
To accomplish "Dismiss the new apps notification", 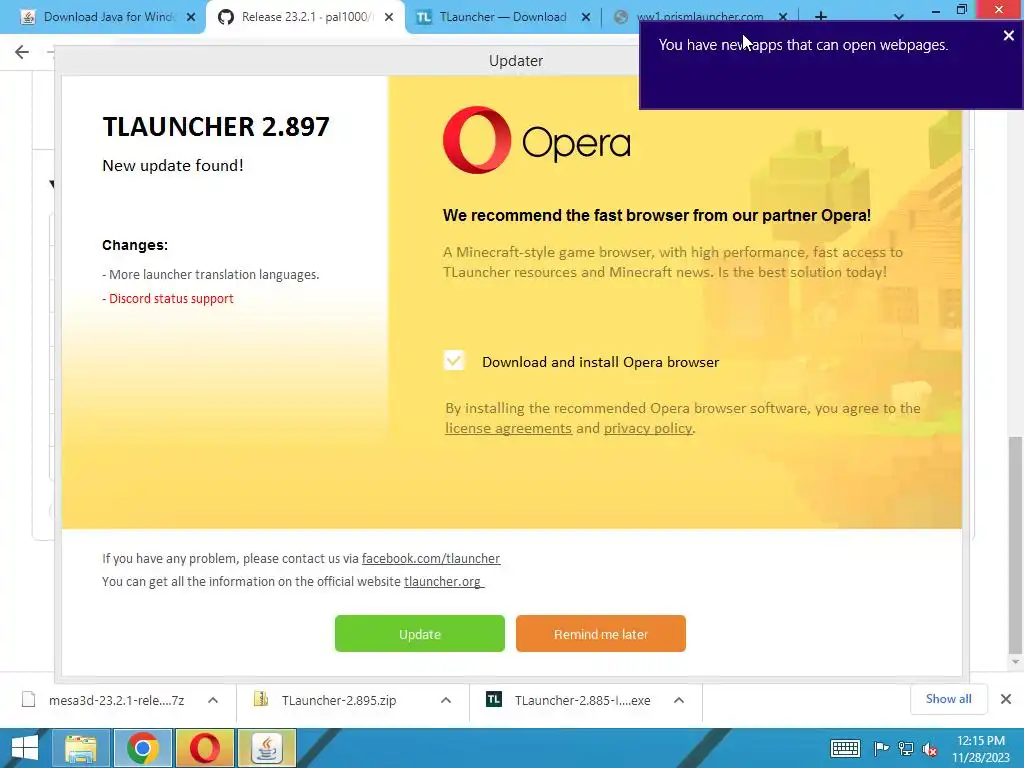I will [1008, 36].
